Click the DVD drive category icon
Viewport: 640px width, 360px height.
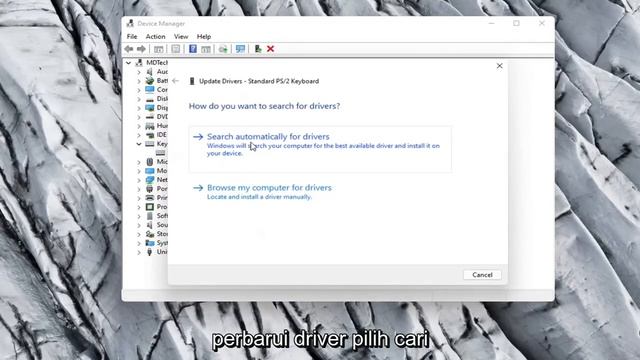pos(150,117)
